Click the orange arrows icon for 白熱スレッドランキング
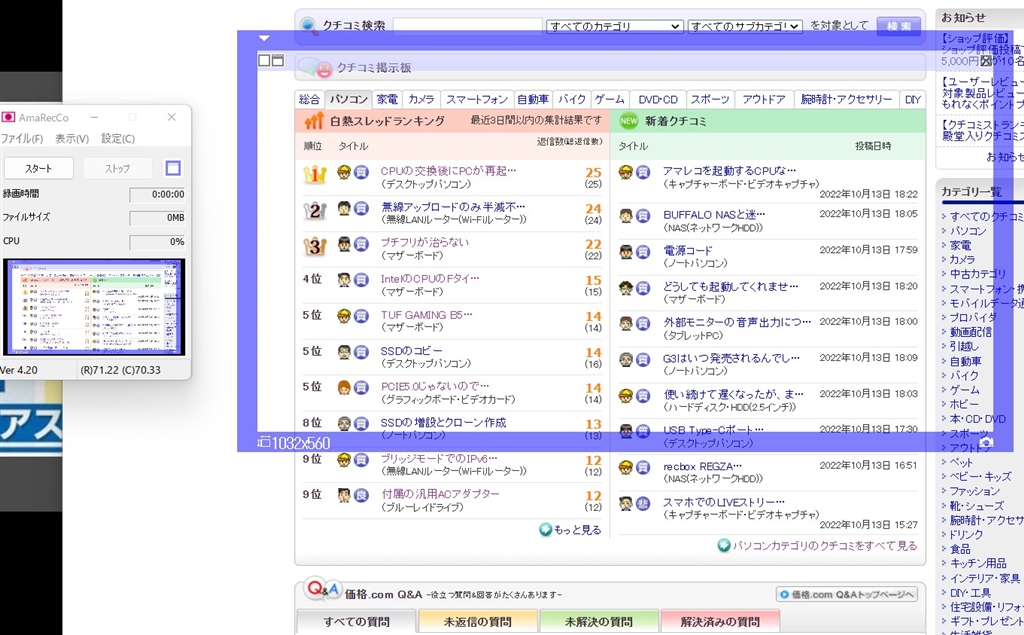This screenshot has width=1024, height=635. (x=314, y=121)
